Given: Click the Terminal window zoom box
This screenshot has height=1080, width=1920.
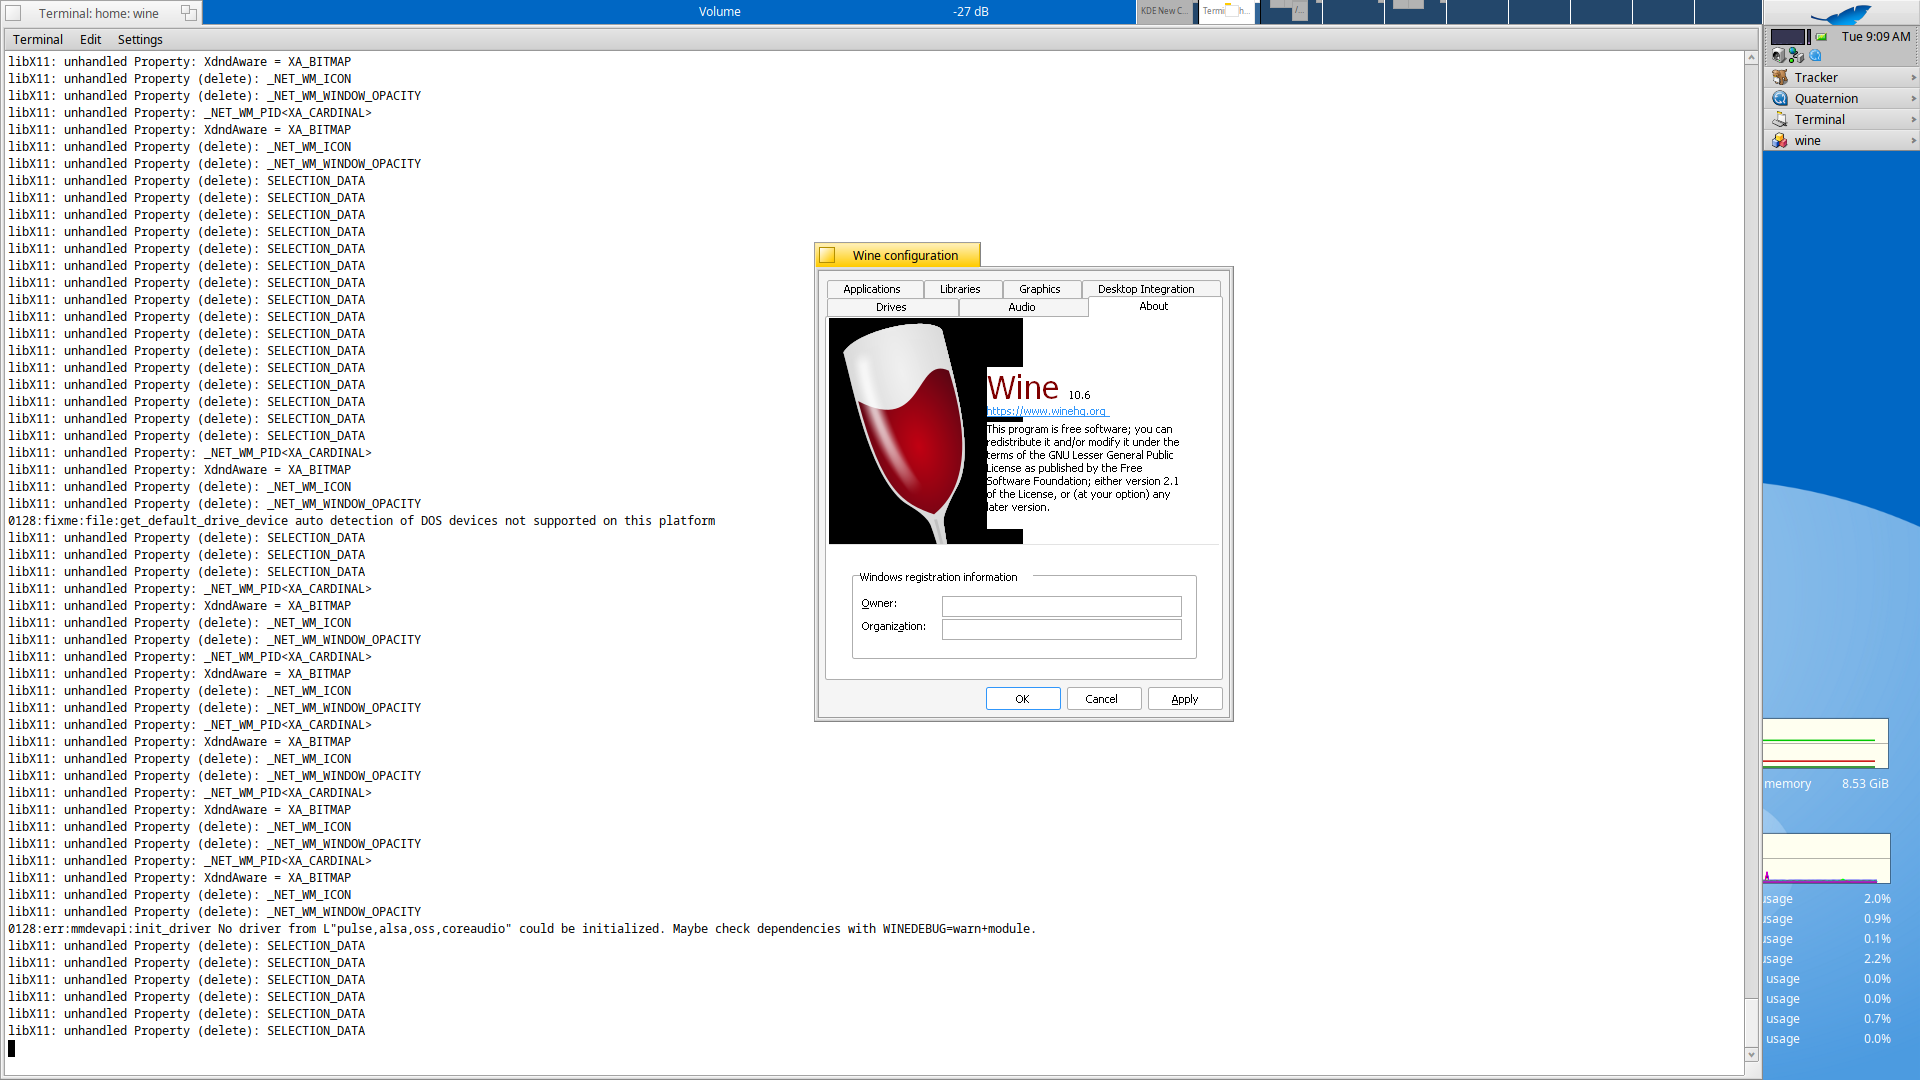Looking at the screenshot, I should click(x=188, y=13).
